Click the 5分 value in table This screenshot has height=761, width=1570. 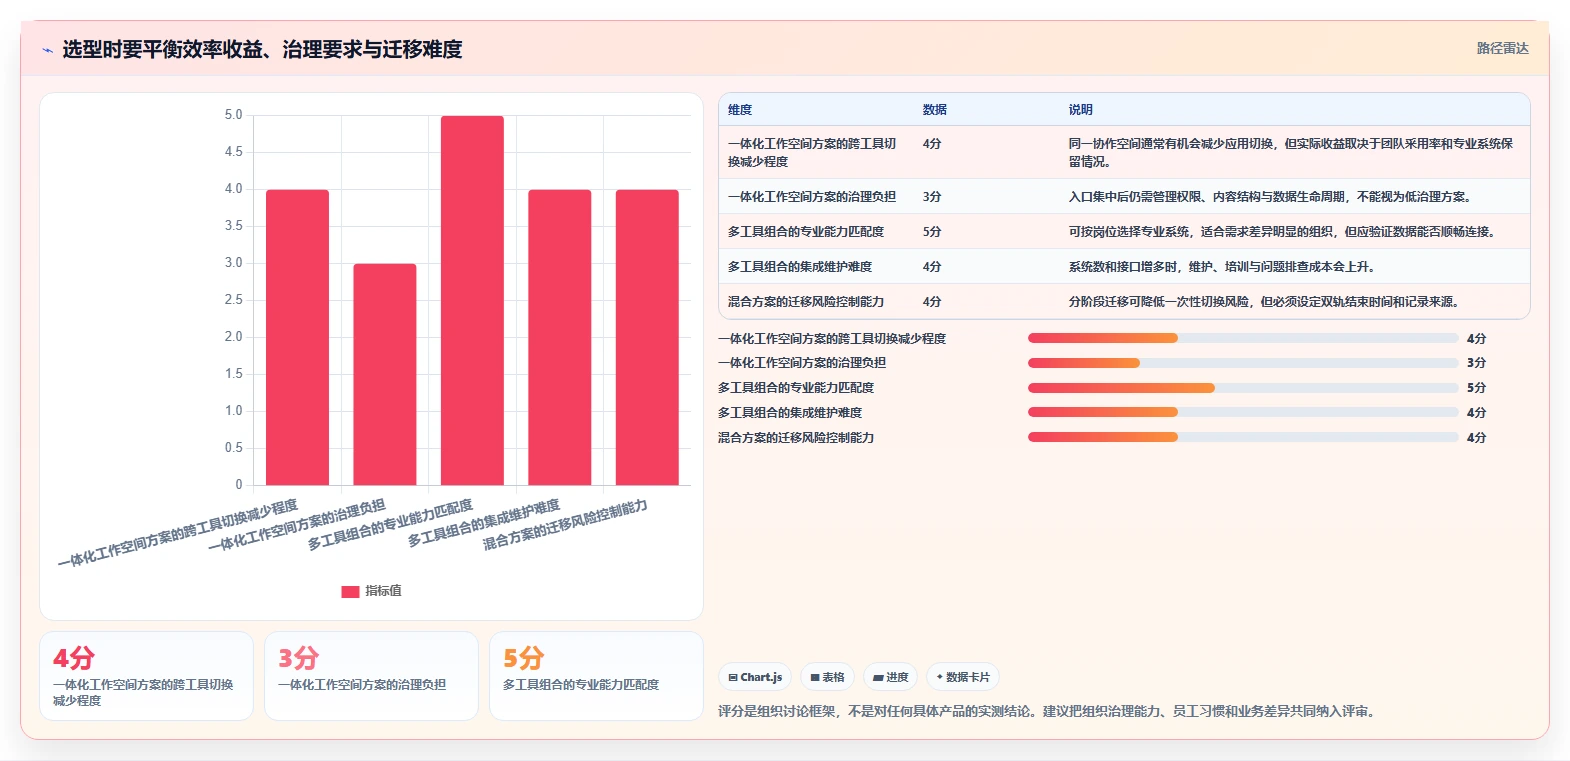click(x=932, y=232)
